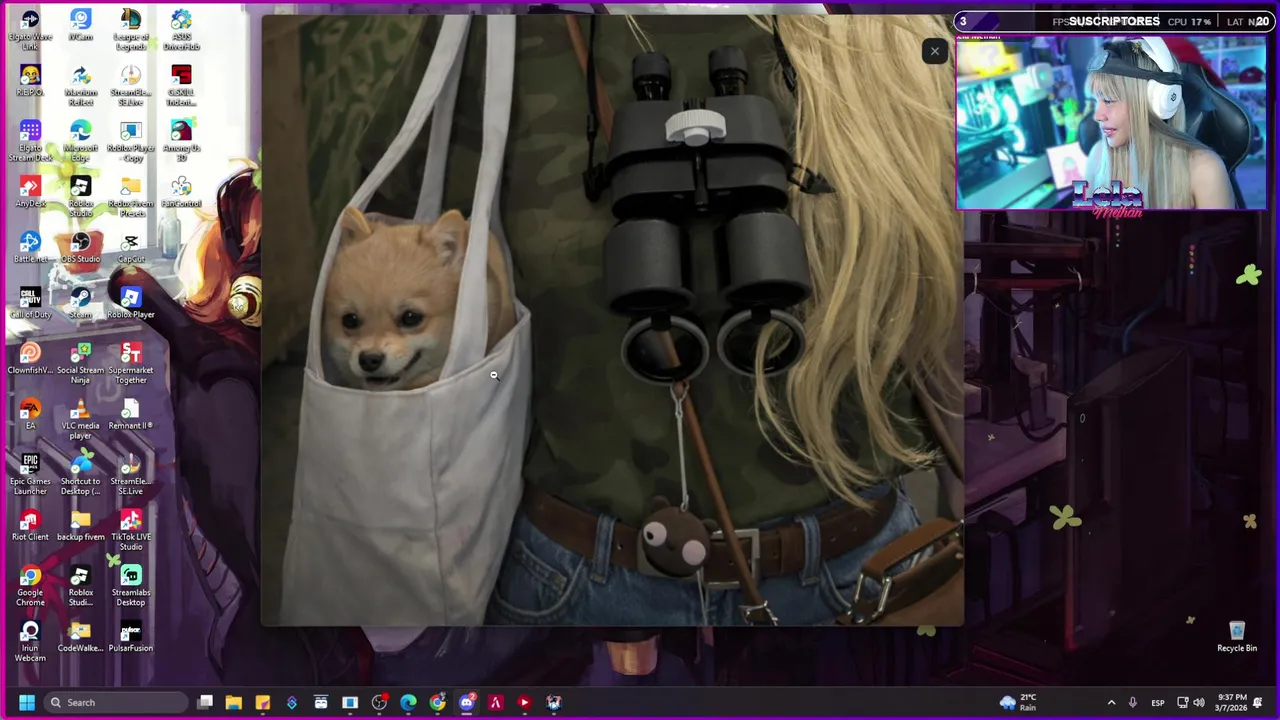The height and width of the screenshot is (720, 1280).
Task: Open the backup fivem folder
Action: [x=81, y=525]
